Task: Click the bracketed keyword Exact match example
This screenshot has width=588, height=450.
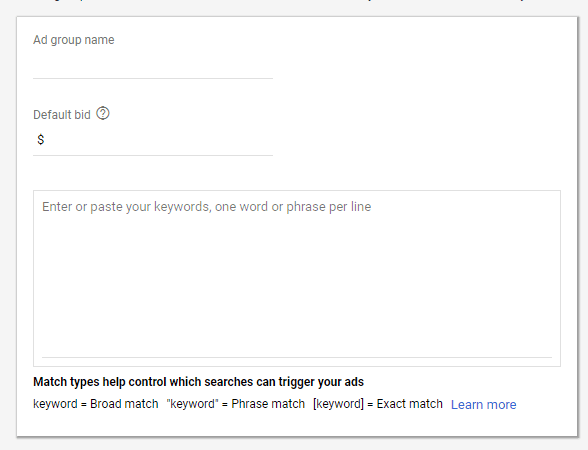Action: pos(378,404)
